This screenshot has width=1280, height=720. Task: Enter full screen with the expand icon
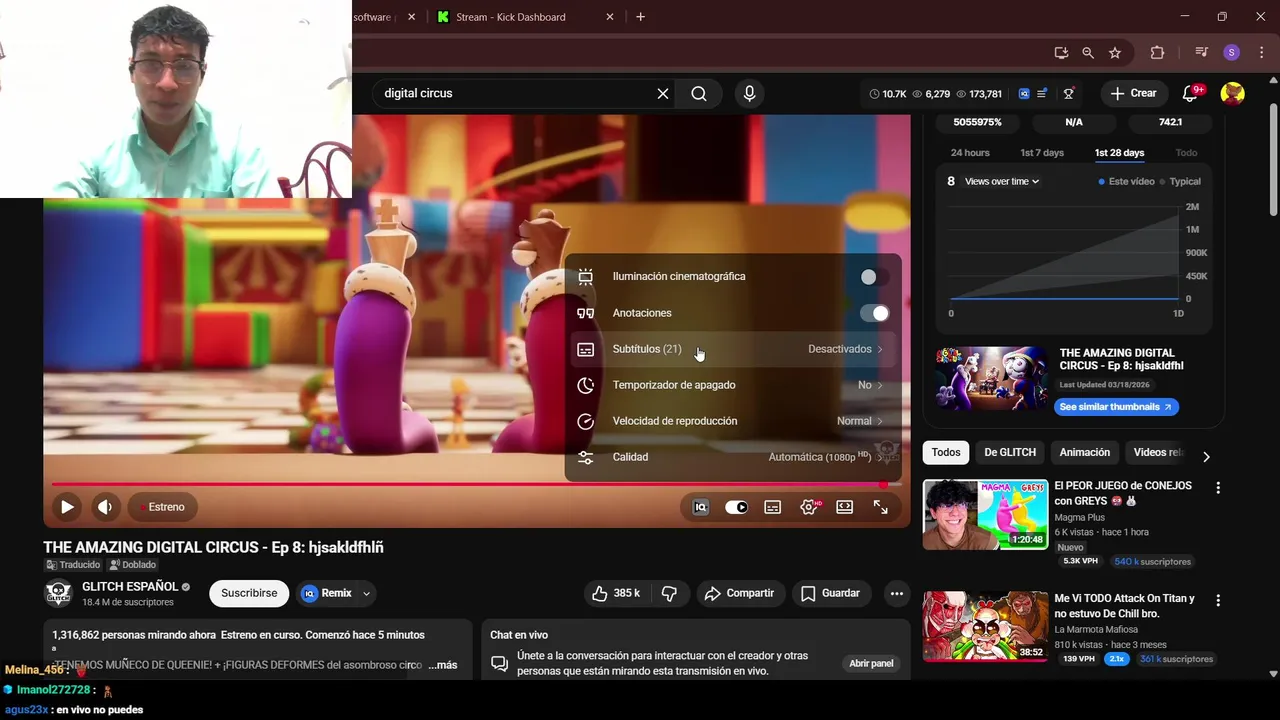(x=881, y=507)
